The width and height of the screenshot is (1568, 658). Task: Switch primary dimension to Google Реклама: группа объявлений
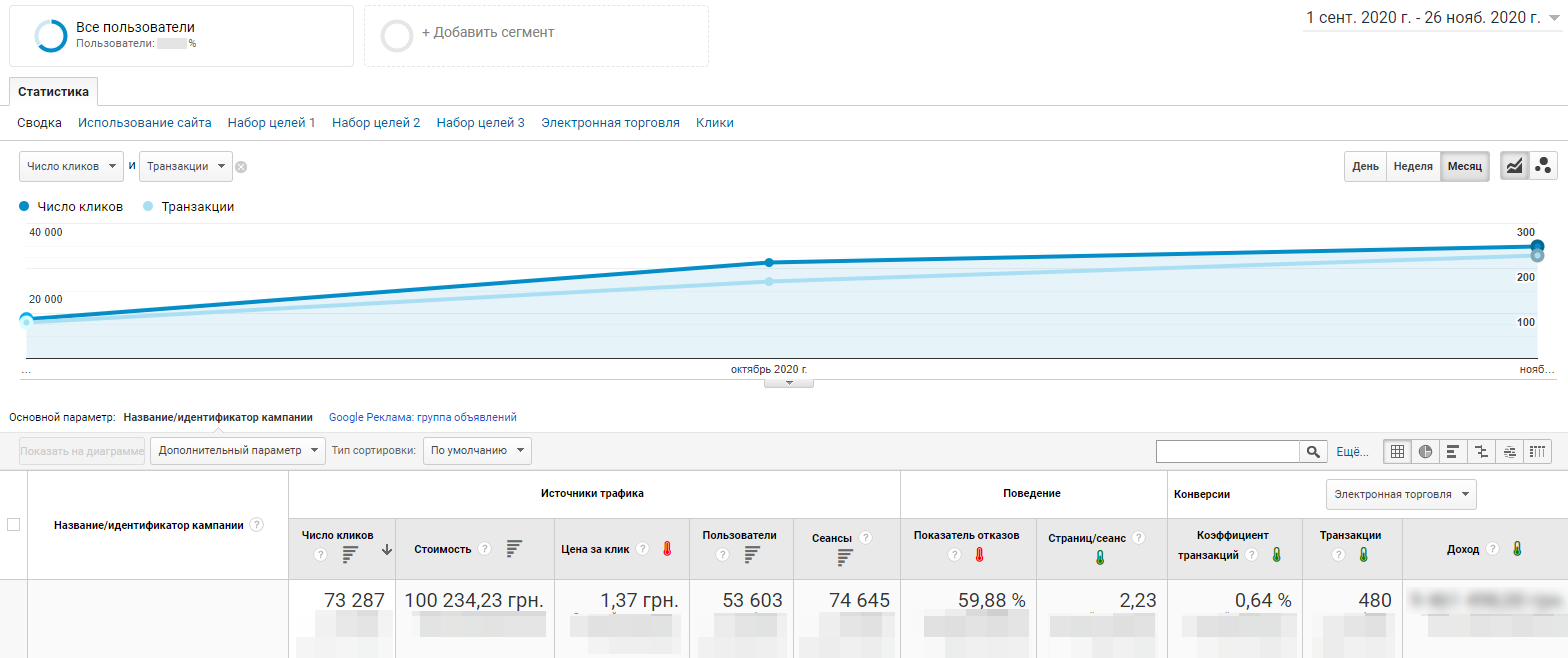tap(423, 417)
